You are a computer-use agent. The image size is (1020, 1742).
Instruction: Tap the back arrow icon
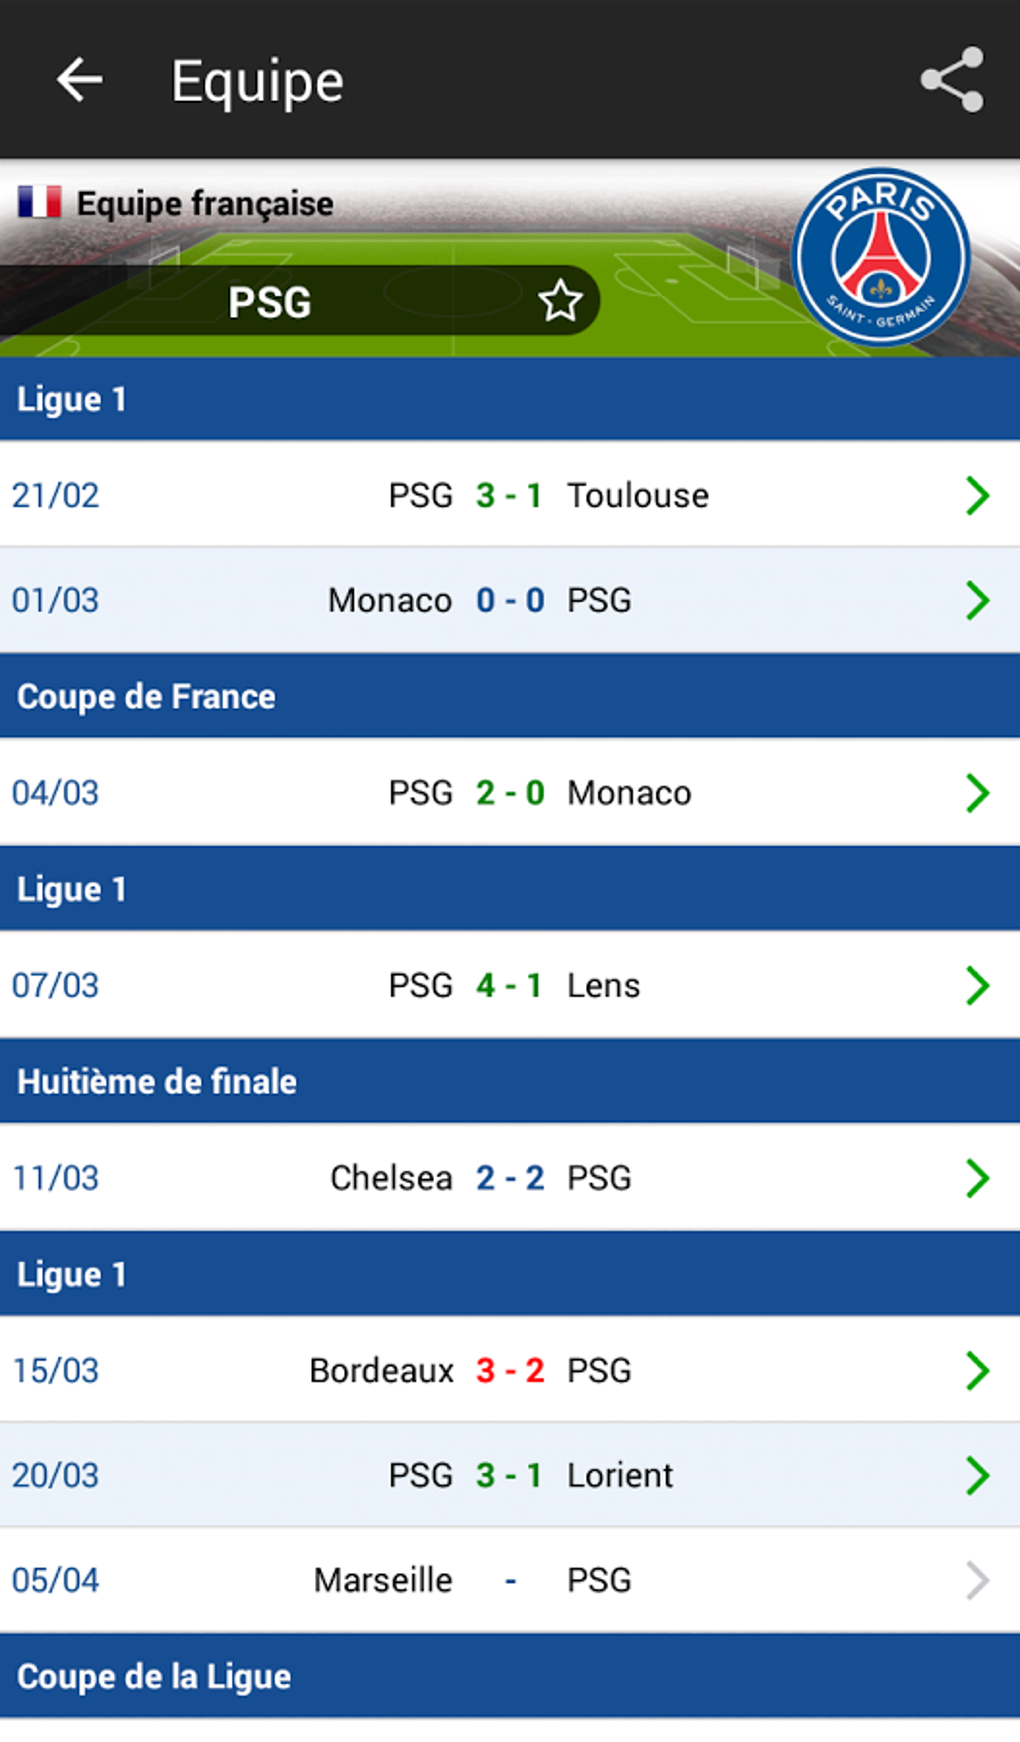pyautogui.click(x=80, y=80)
